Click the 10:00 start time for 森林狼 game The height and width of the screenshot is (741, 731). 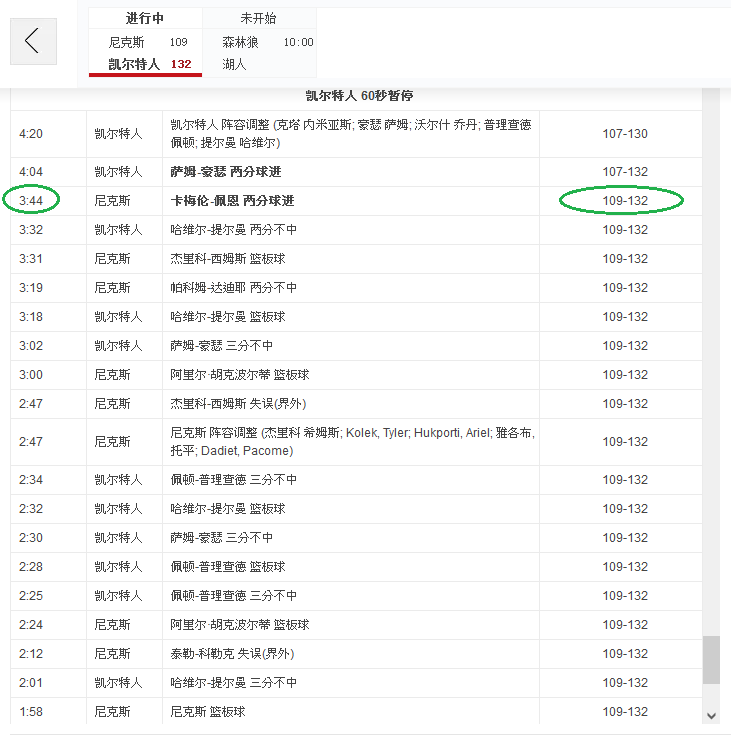click(298, 43)
